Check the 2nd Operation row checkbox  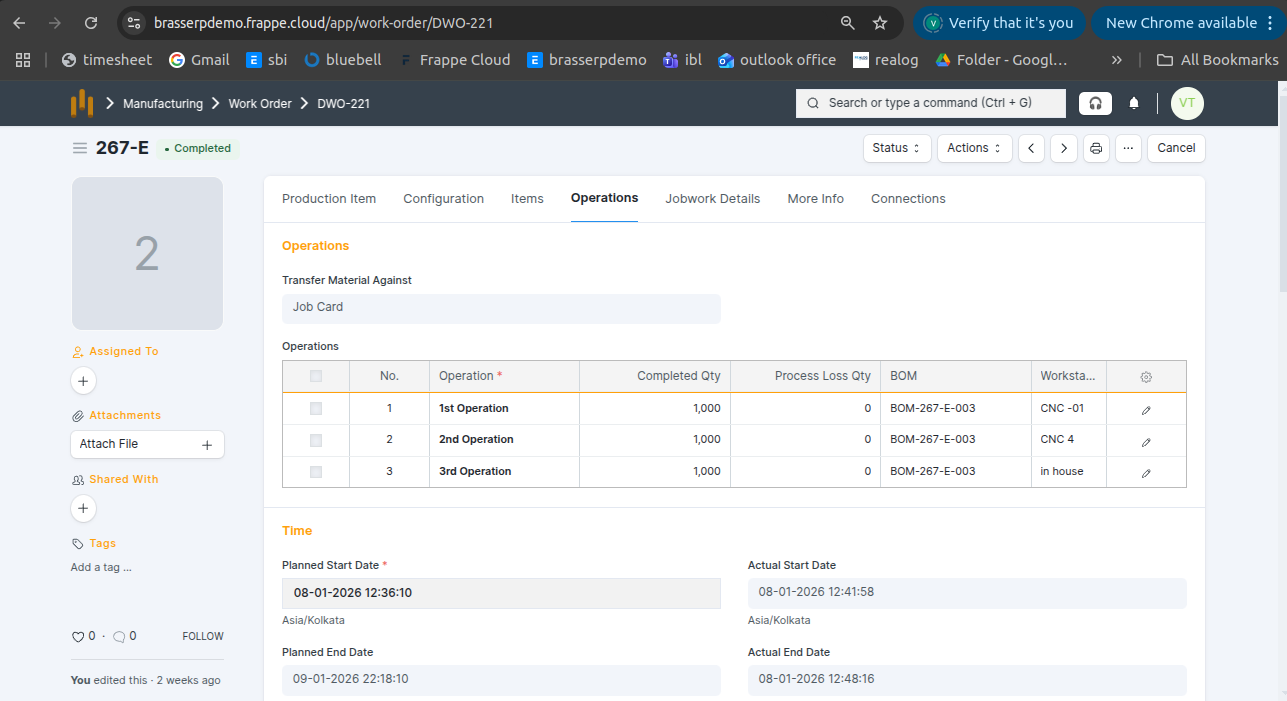click(x=316, y=440)
